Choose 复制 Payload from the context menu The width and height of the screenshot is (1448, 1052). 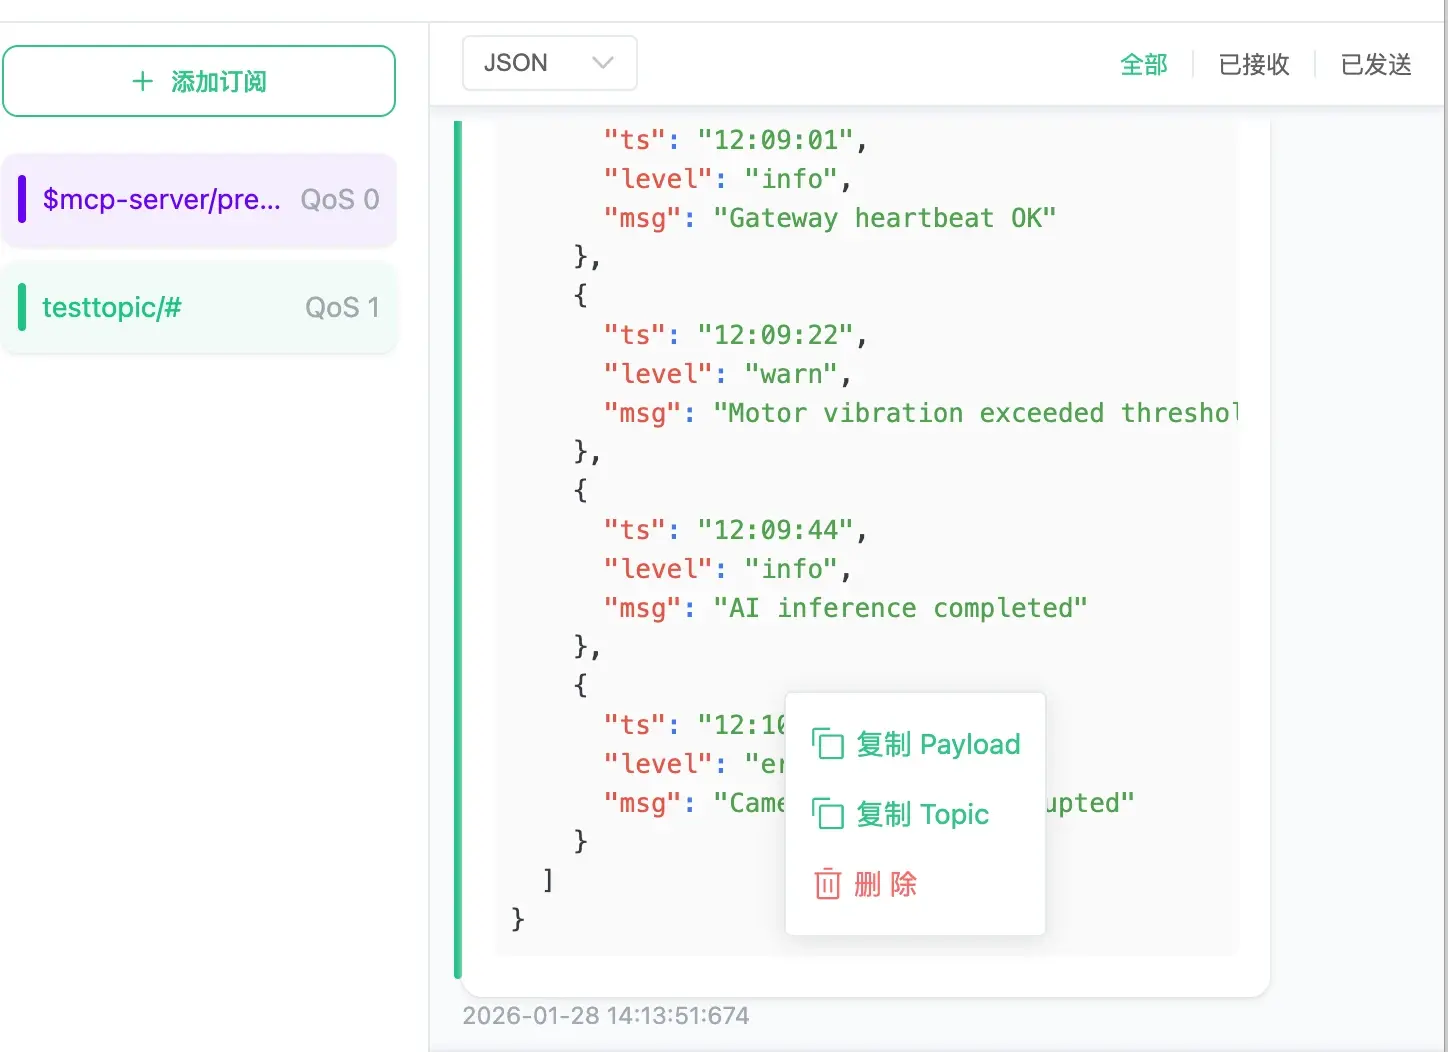pyautogui.click(x=937, y=744)
